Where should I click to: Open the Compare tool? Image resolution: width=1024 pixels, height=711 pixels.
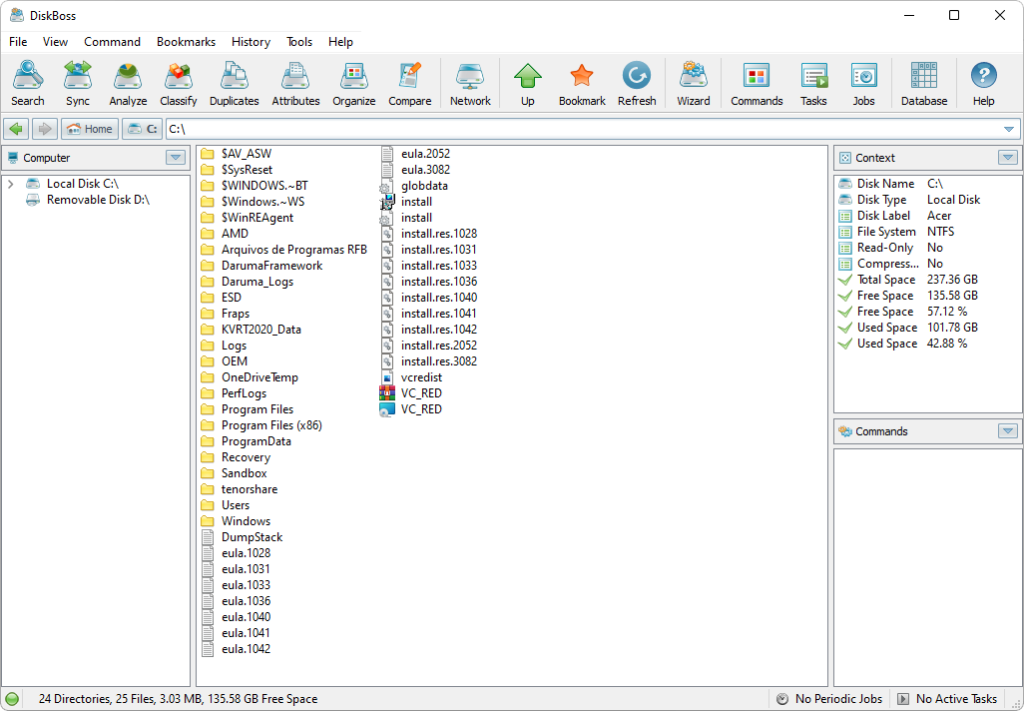409,83
